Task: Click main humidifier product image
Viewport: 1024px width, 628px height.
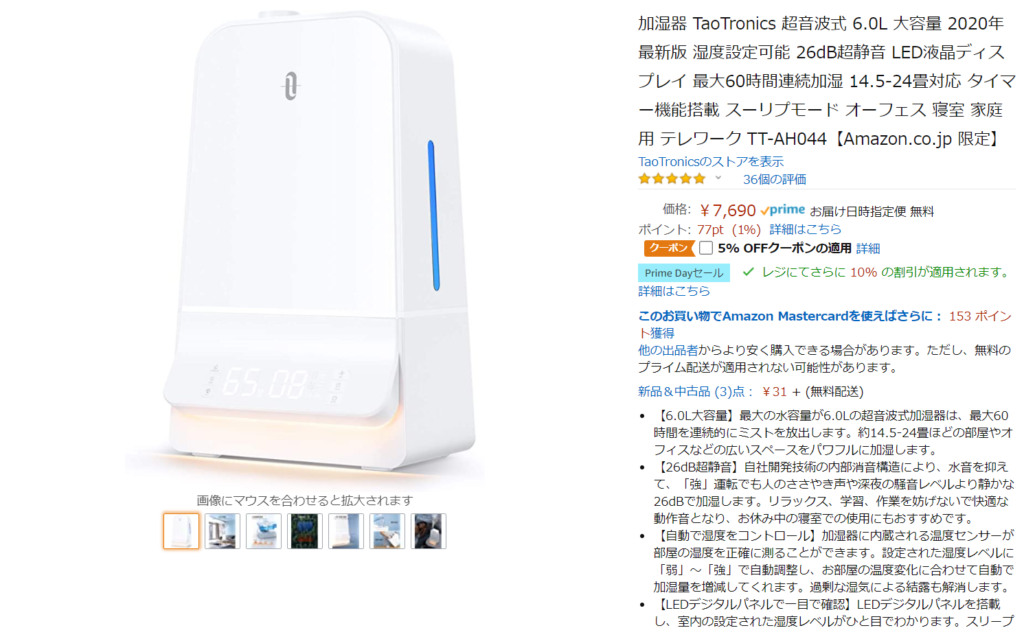Action: (x=304, y=245)
